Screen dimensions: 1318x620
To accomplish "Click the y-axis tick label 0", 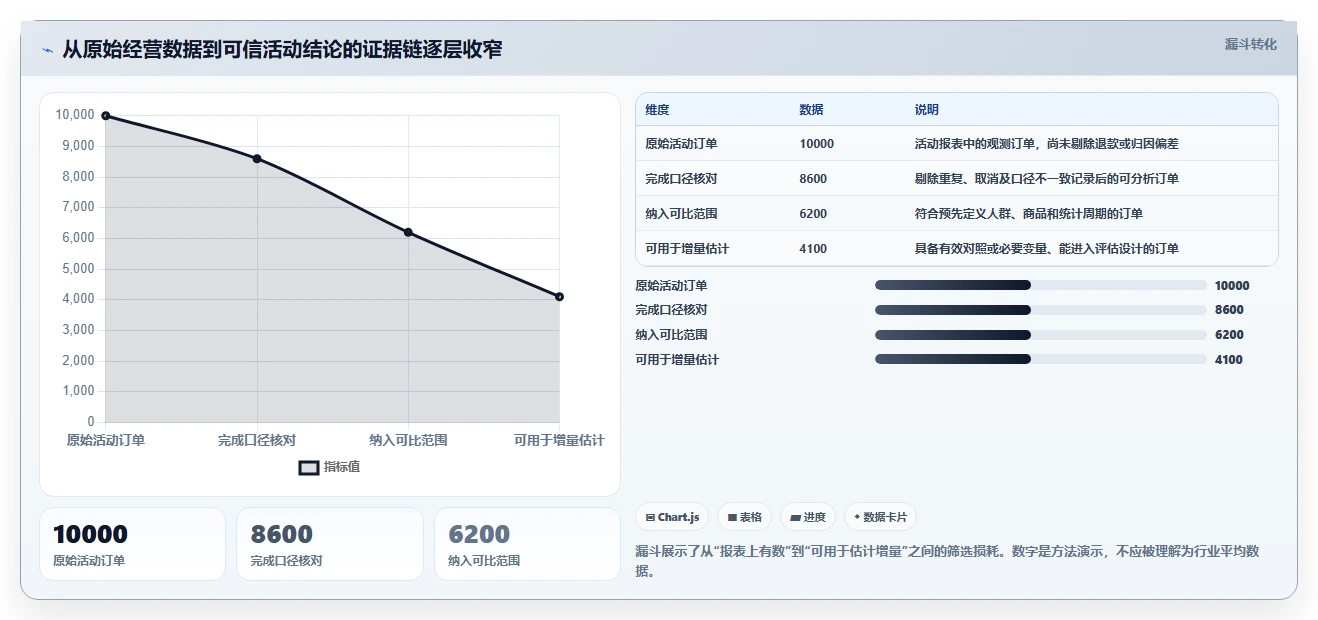I will click(x=91, y=422).
